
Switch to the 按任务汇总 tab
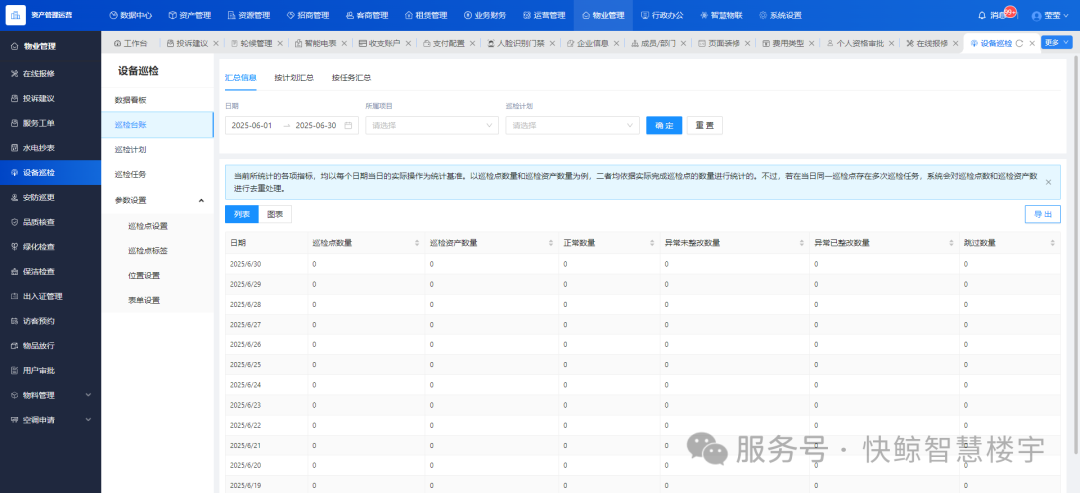point(351,78)
